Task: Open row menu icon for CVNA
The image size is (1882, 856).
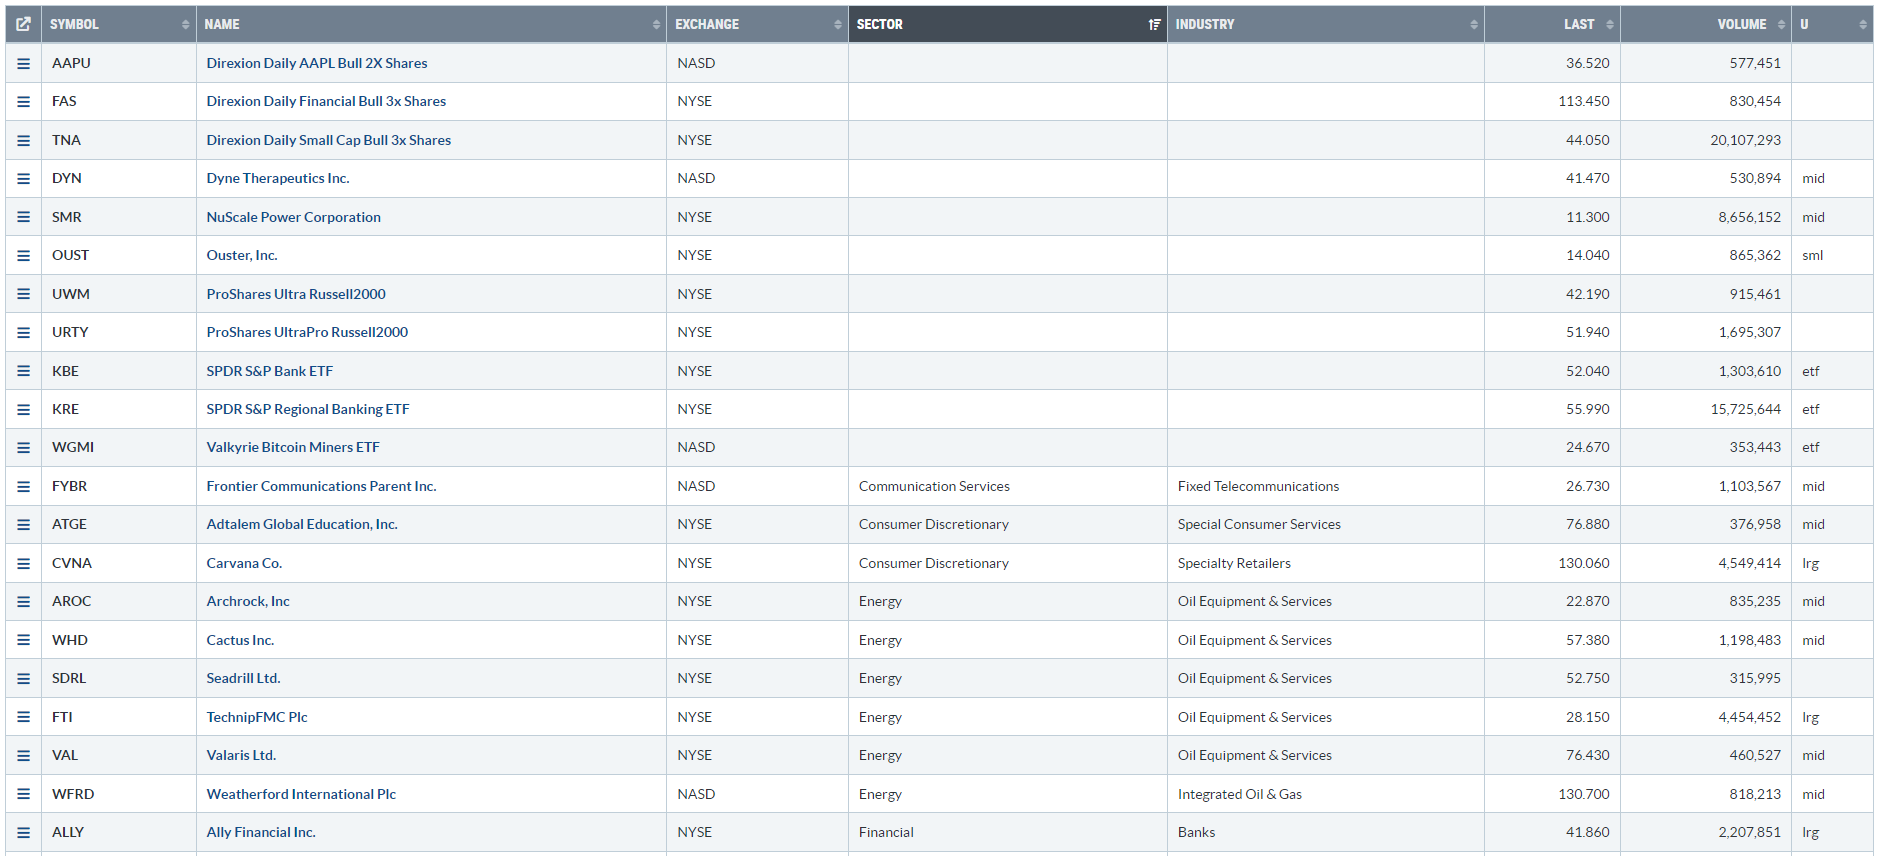Action: coord(23,564)
